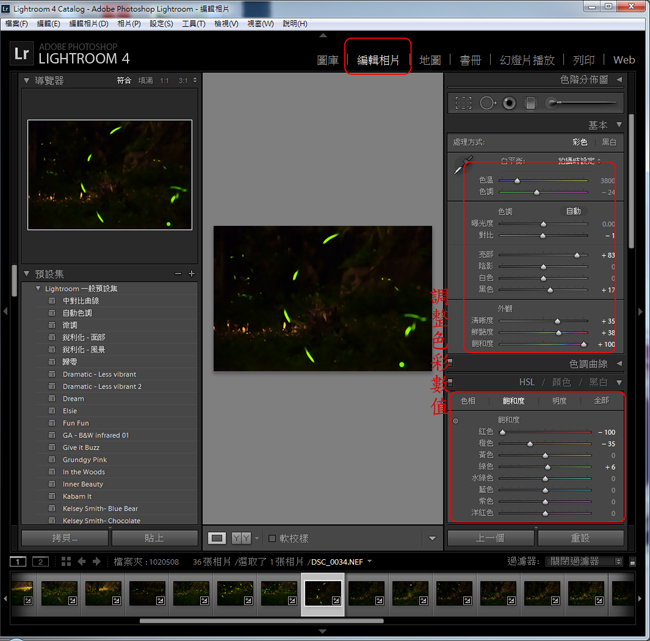Click the 上一個 button
The image size is (650, 641).
point(490,538)
